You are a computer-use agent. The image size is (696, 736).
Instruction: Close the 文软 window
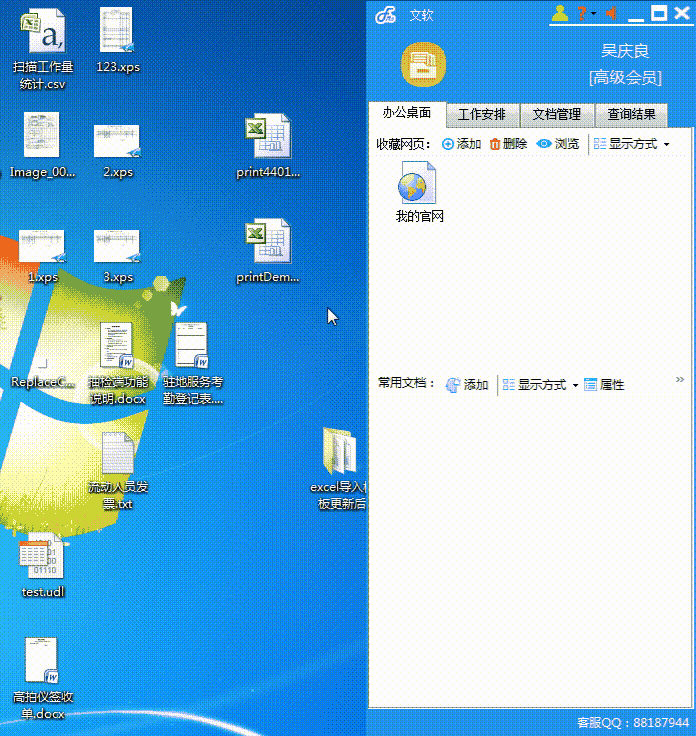tap(681, 13)
